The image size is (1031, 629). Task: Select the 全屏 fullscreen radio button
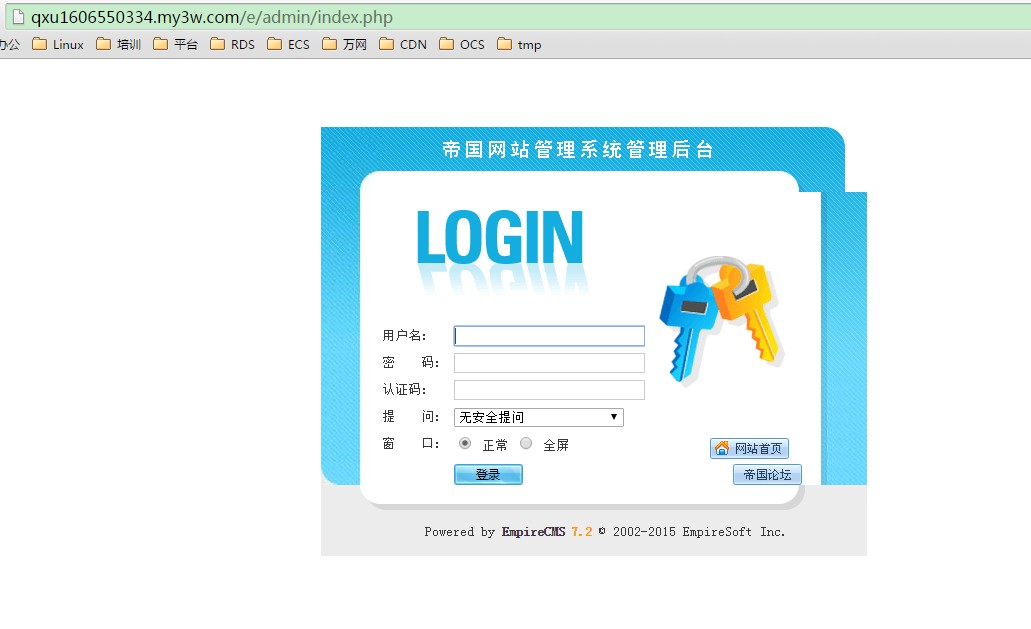pos(526,444)
